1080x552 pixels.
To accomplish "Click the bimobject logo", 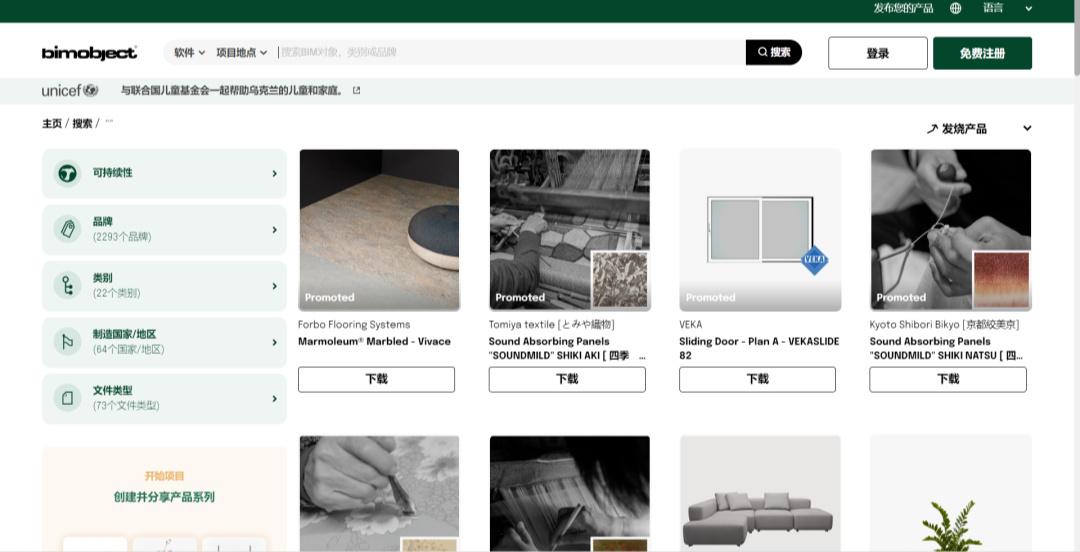I will point(89,53).
